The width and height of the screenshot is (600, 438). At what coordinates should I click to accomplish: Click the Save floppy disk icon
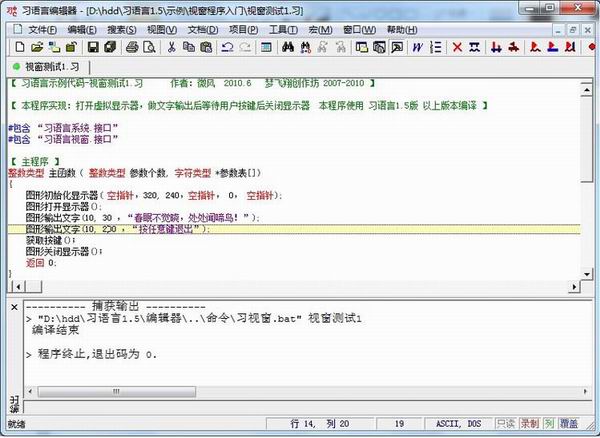(x=92, y=47)
